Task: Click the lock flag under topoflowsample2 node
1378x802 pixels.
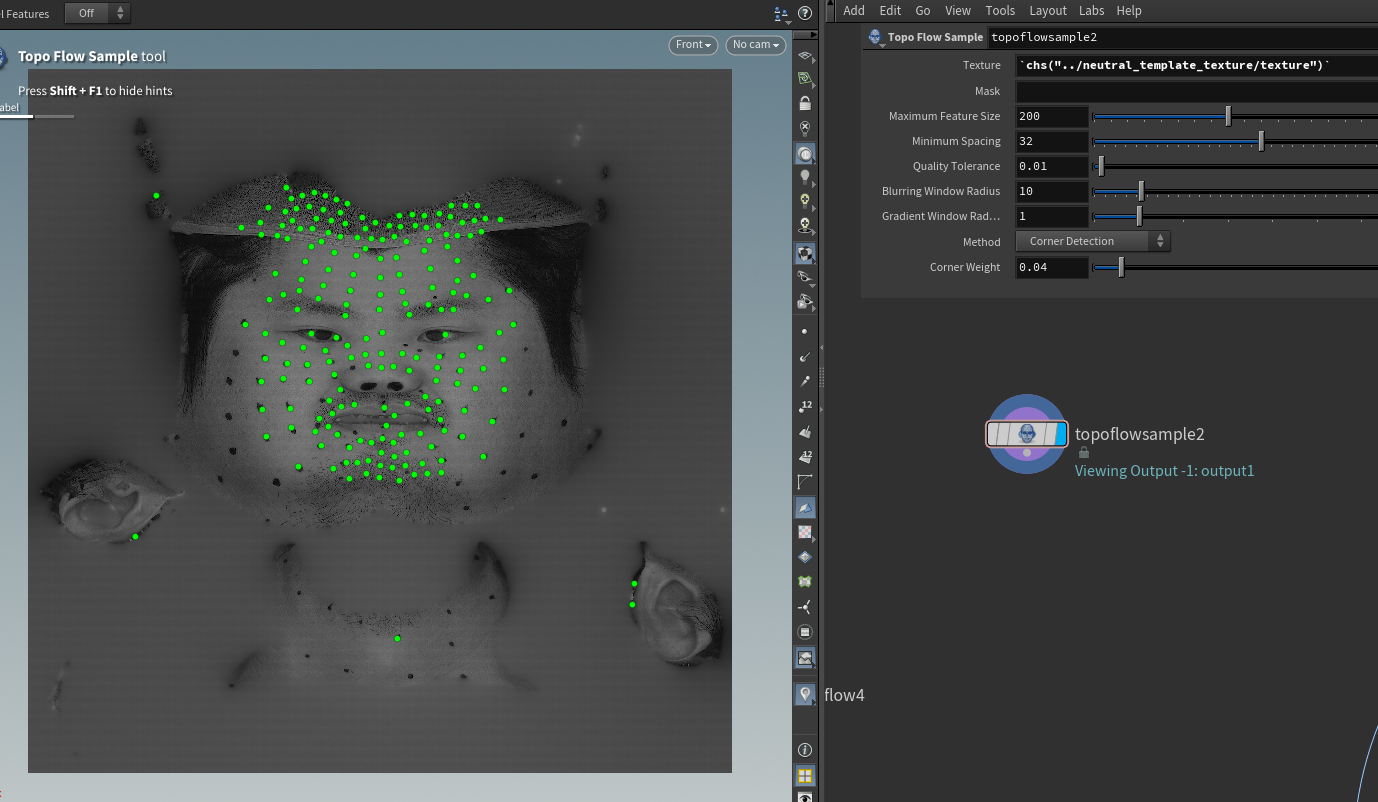Action: 1084,452
